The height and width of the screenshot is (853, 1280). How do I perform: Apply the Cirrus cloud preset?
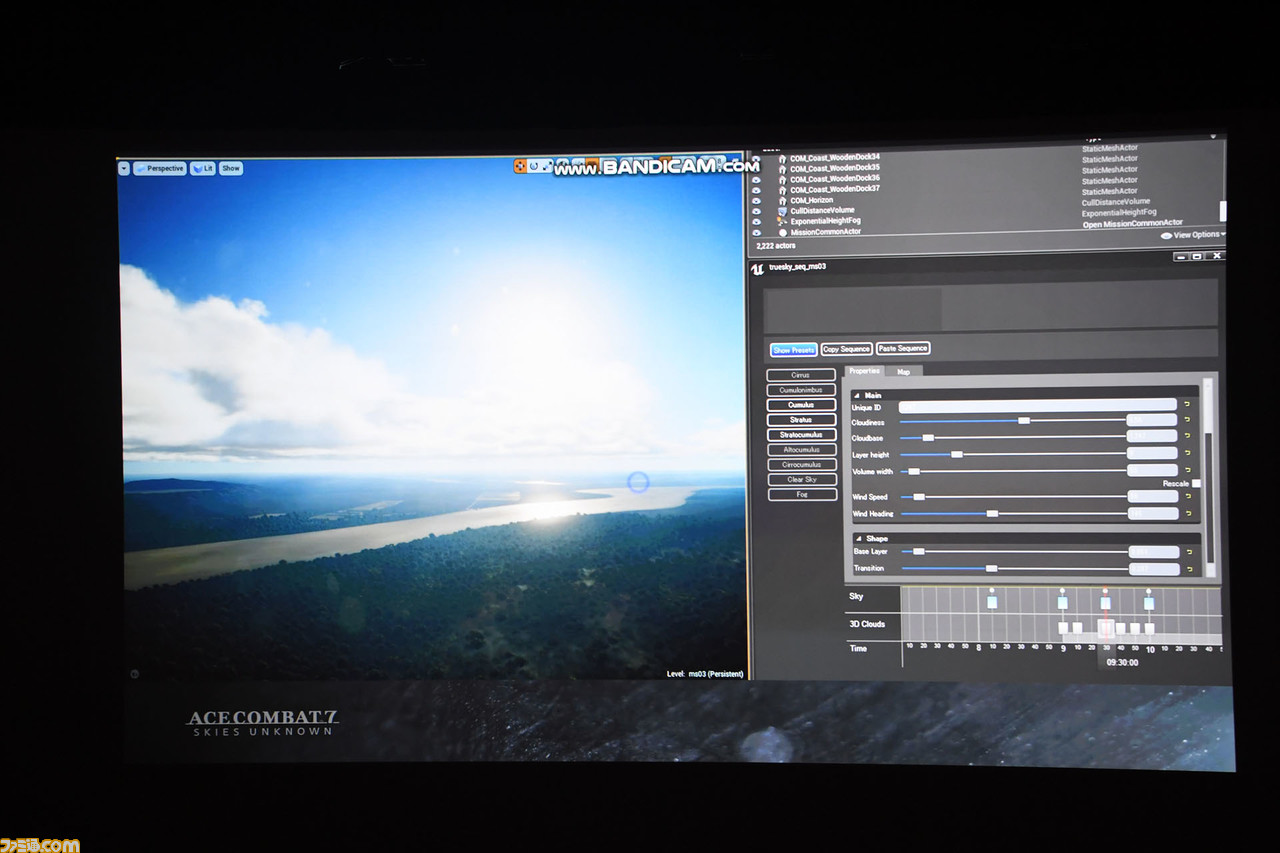(801, 375)
